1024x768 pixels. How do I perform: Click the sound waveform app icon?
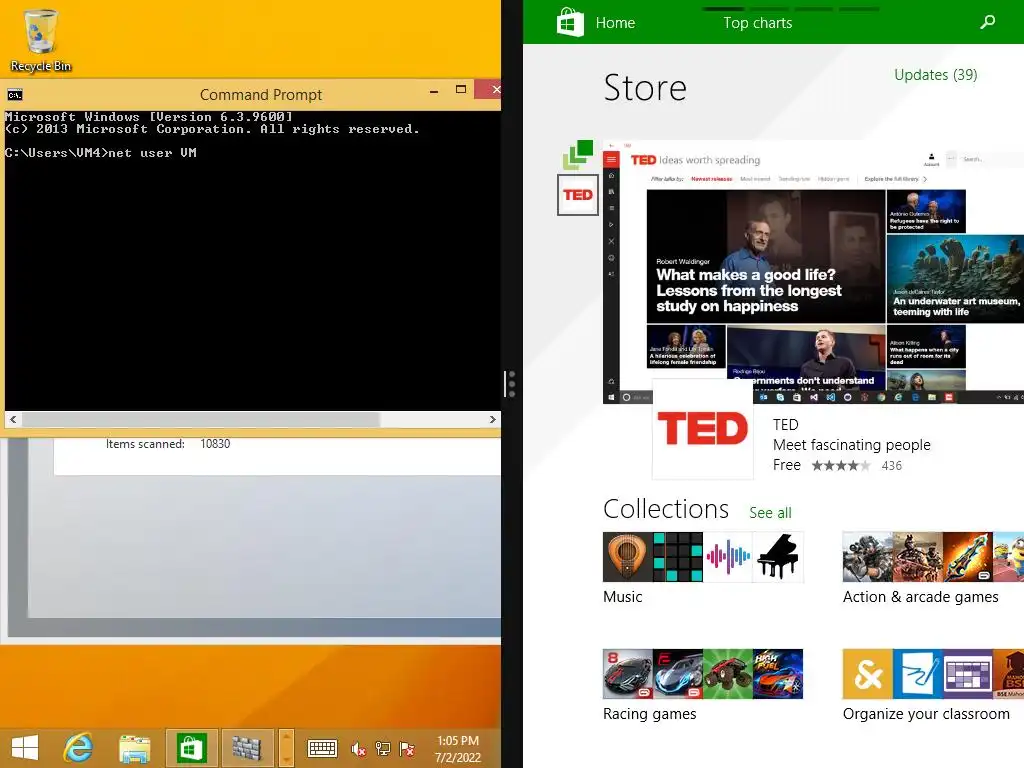[x=728, y=557]
